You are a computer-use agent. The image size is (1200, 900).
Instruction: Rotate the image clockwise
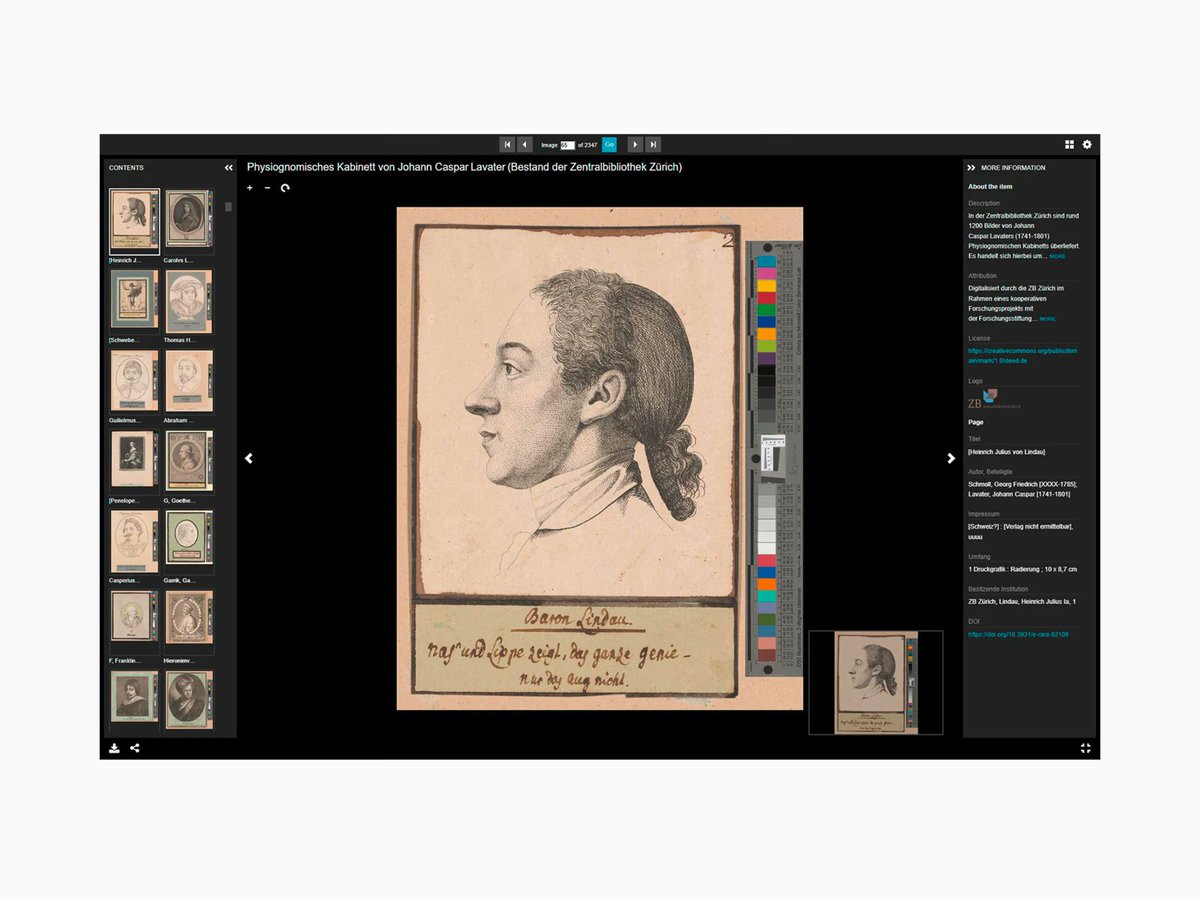click(x=285, y=188)
